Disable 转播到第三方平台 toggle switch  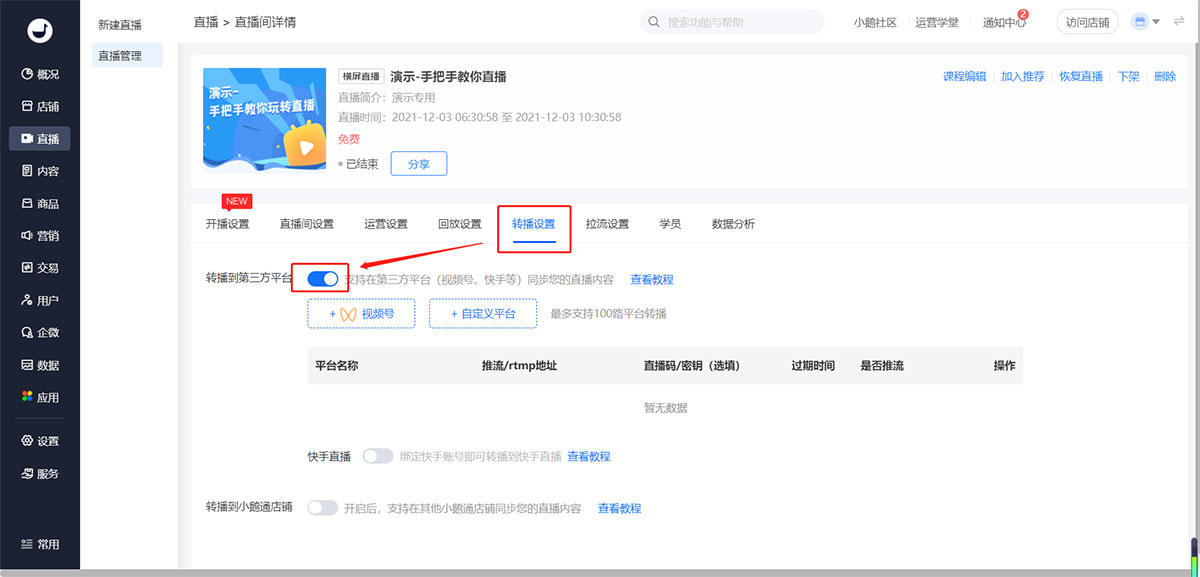click(323, 279)
